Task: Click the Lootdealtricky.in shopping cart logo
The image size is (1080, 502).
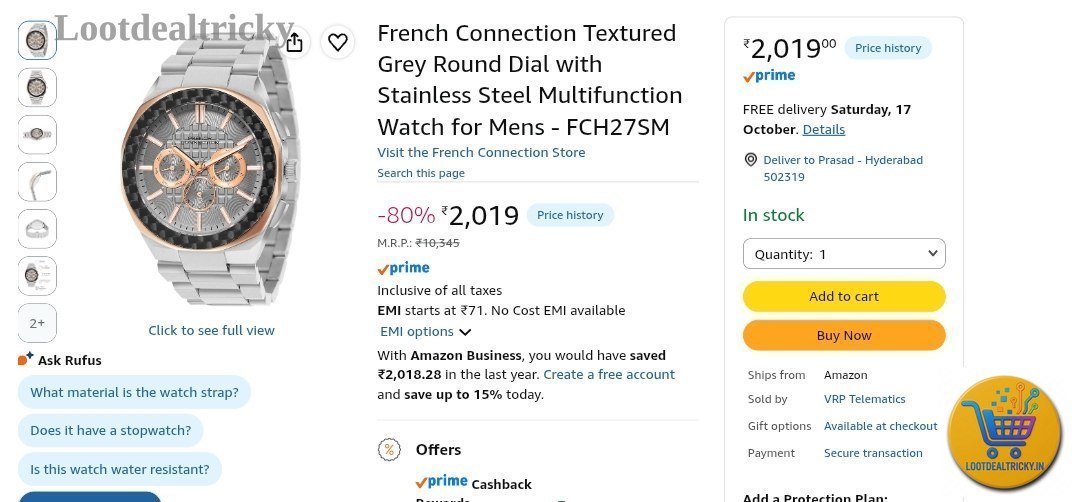Action: [x=1004, y=431]
